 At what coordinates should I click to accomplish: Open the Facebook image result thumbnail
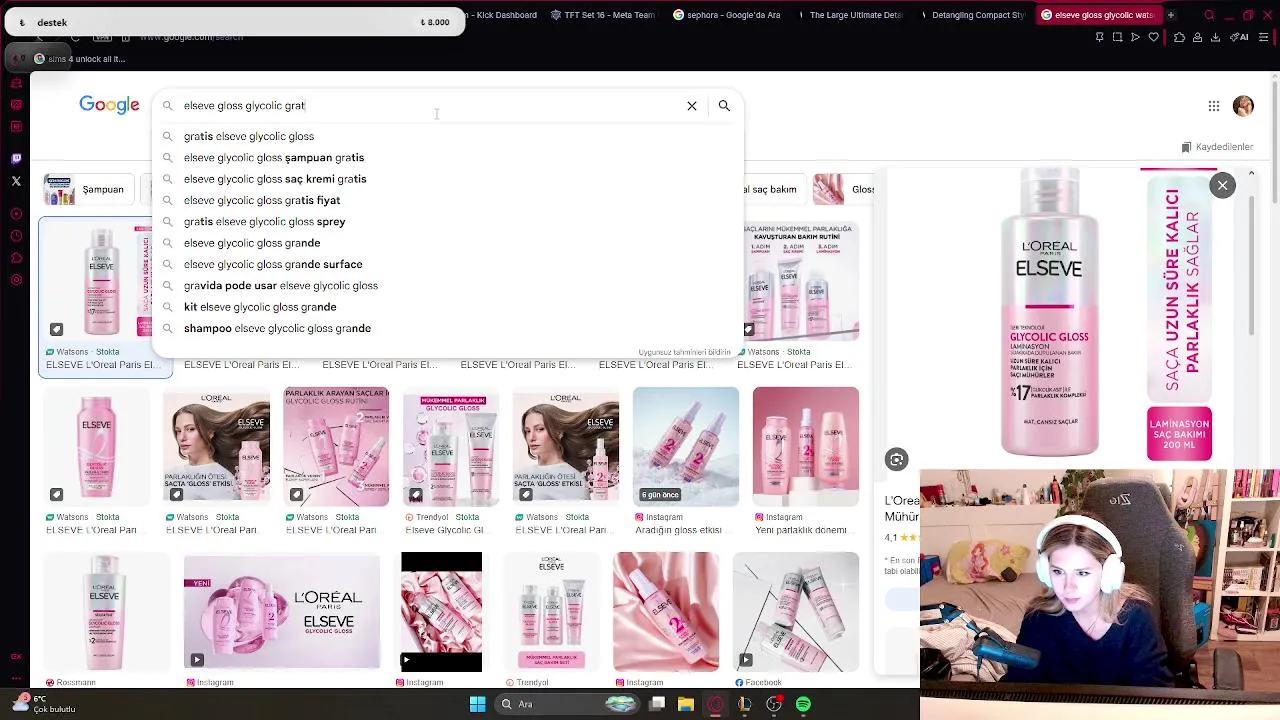pyautogui.click(x=796, y=611)
